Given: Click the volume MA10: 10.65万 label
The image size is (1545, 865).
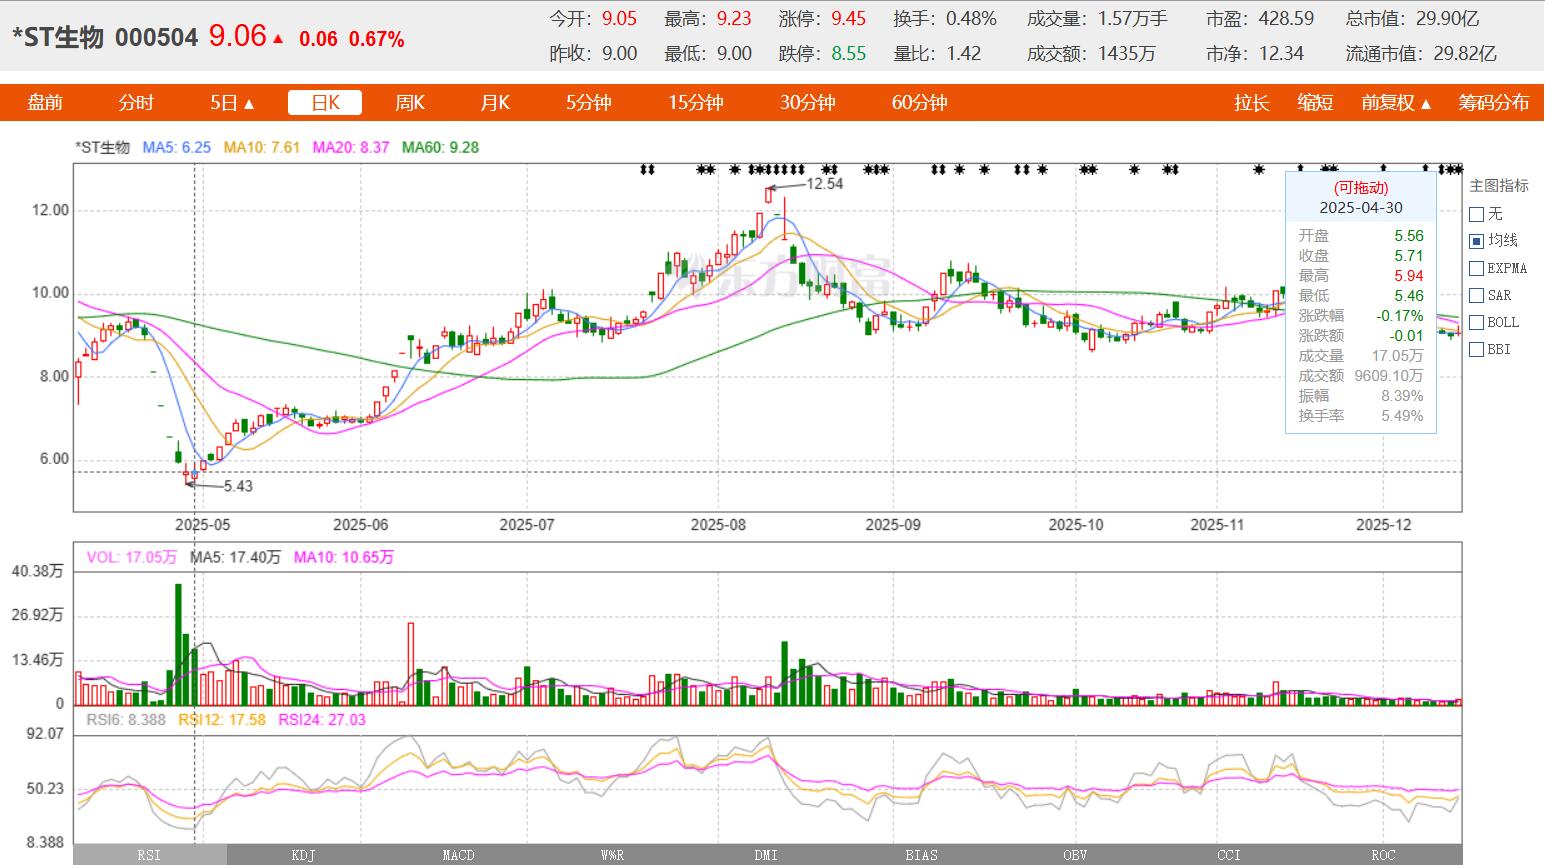Looking at the screenshot, I should pos(344,557).
